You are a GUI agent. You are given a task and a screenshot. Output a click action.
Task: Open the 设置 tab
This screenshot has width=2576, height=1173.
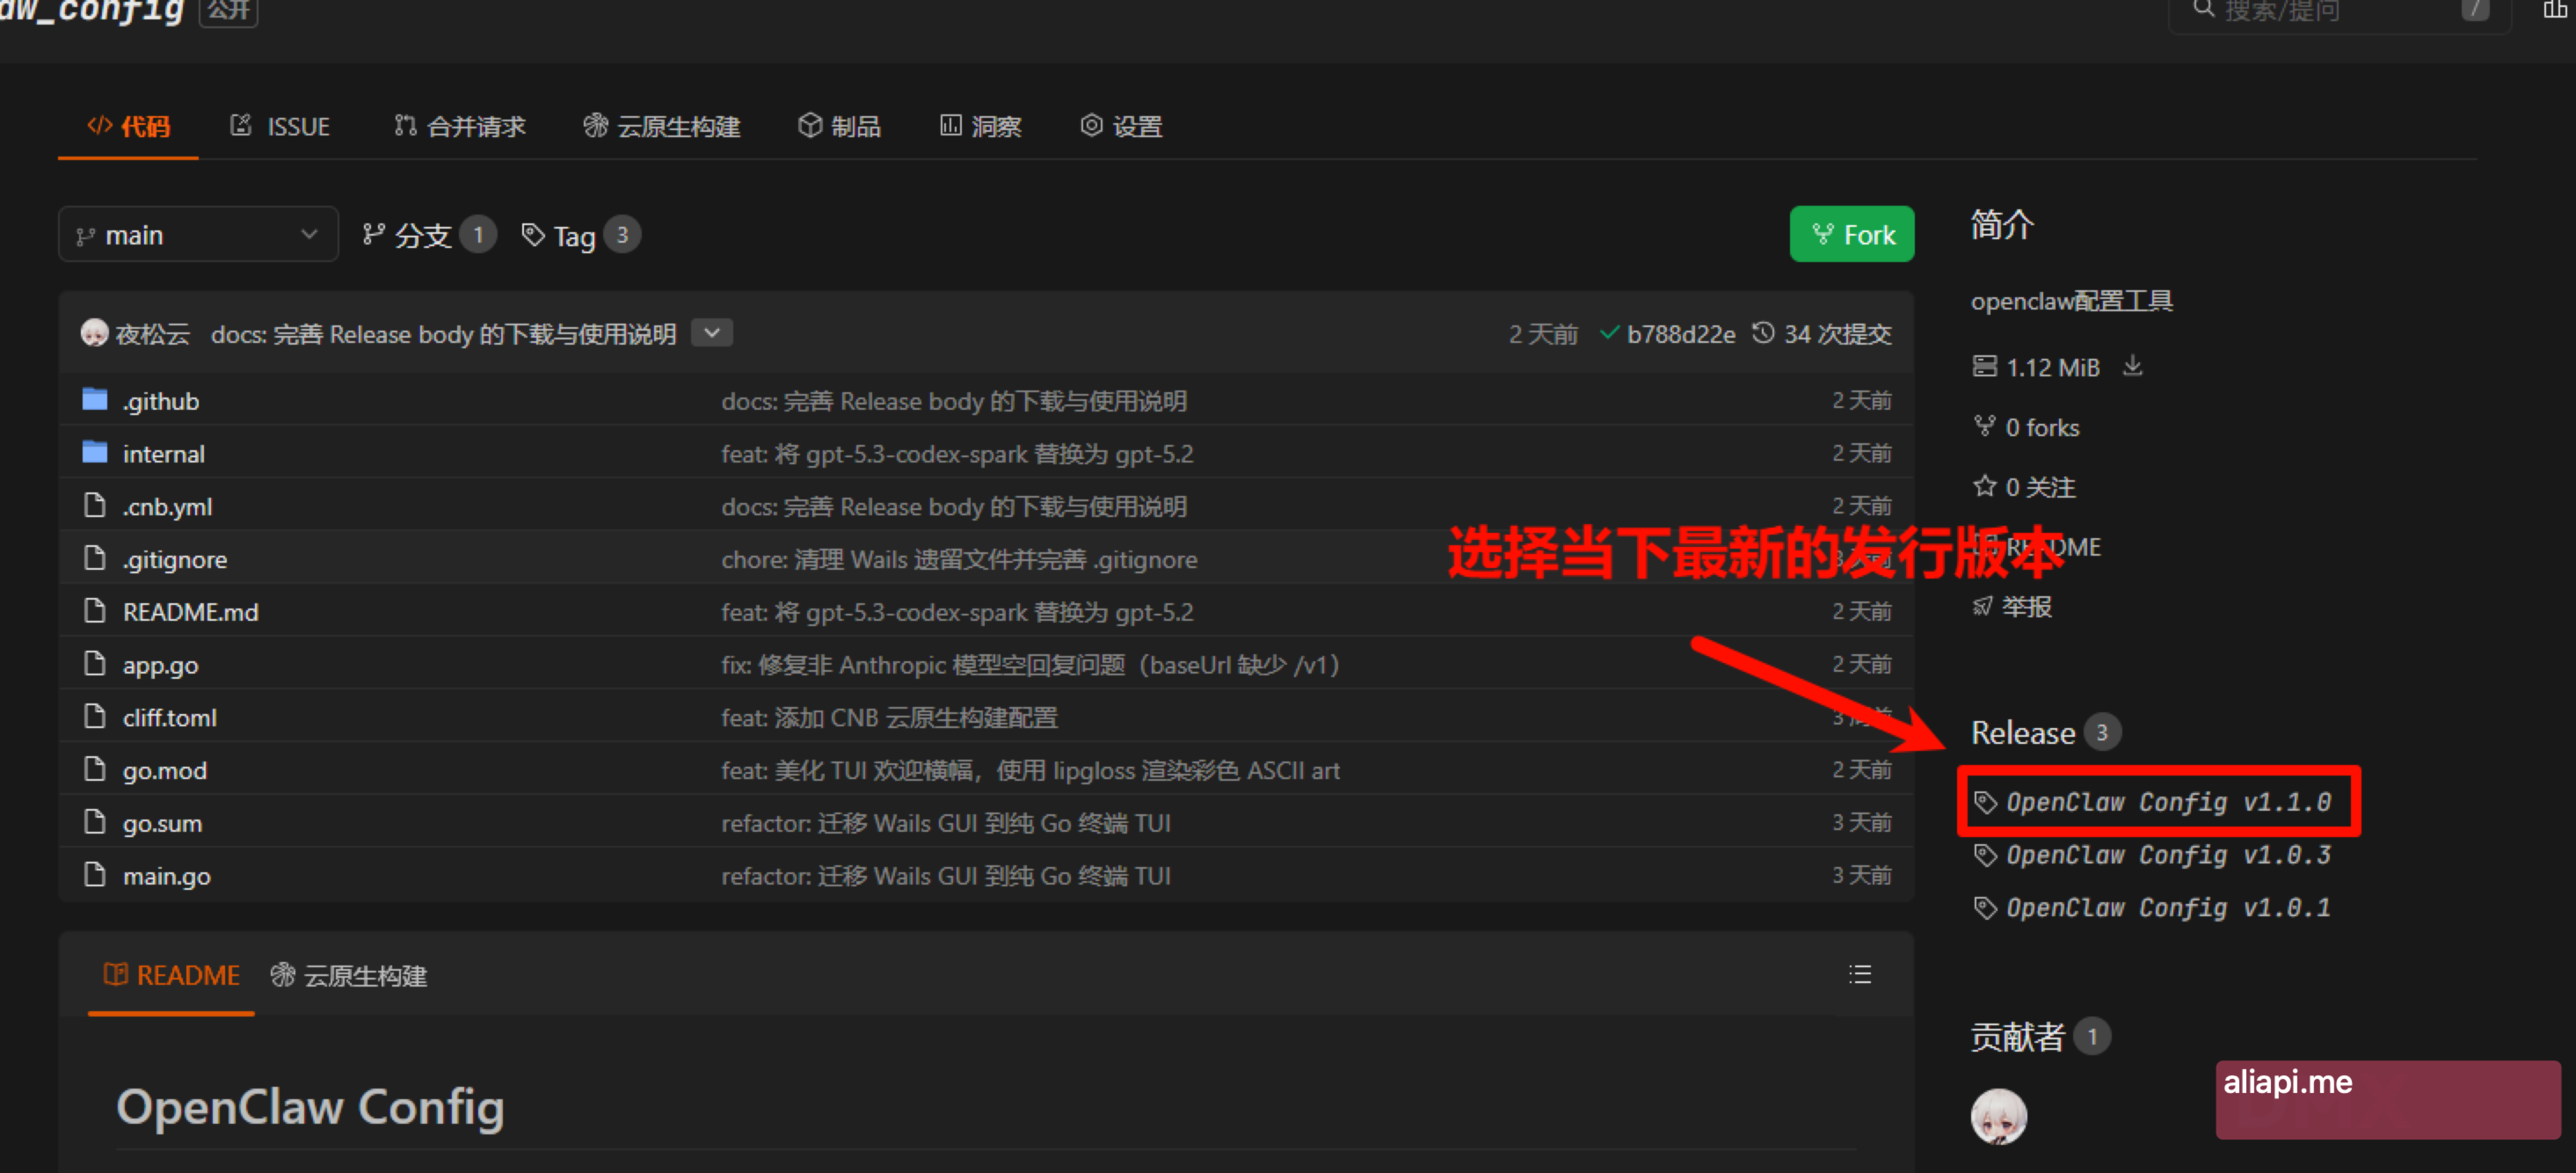click(x=1121, y=126)
